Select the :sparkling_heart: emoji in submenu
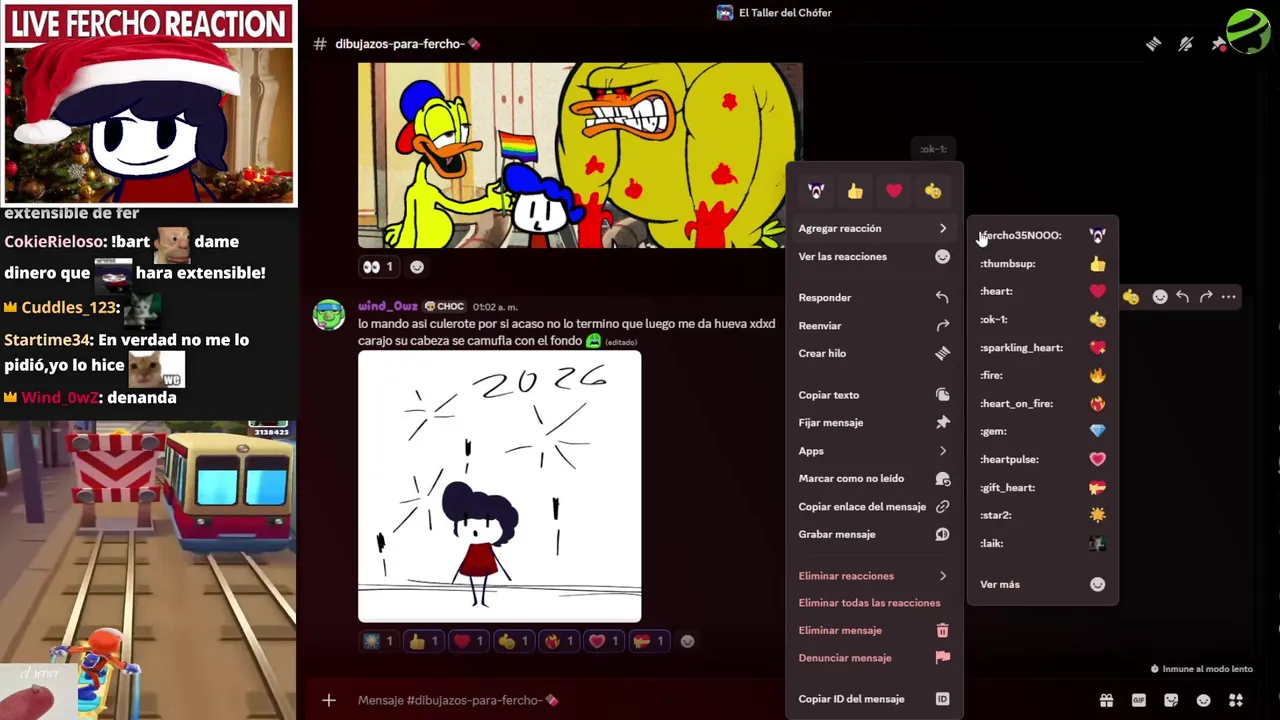The height and width of the screenshot is (720, 1280). pyautogui.click(x=1043, y=348)
